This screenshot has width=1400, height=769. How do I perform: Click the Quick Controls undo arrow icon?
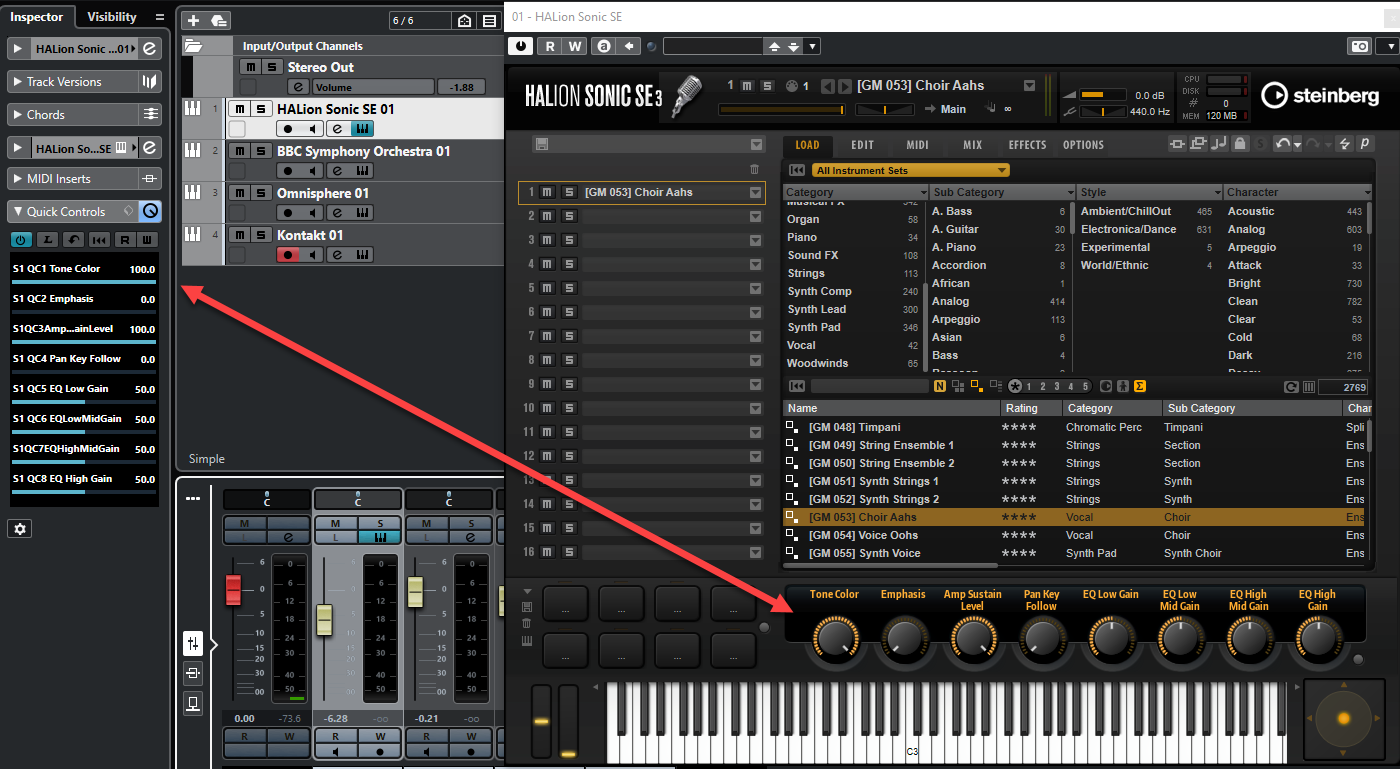tap(72, 240)
